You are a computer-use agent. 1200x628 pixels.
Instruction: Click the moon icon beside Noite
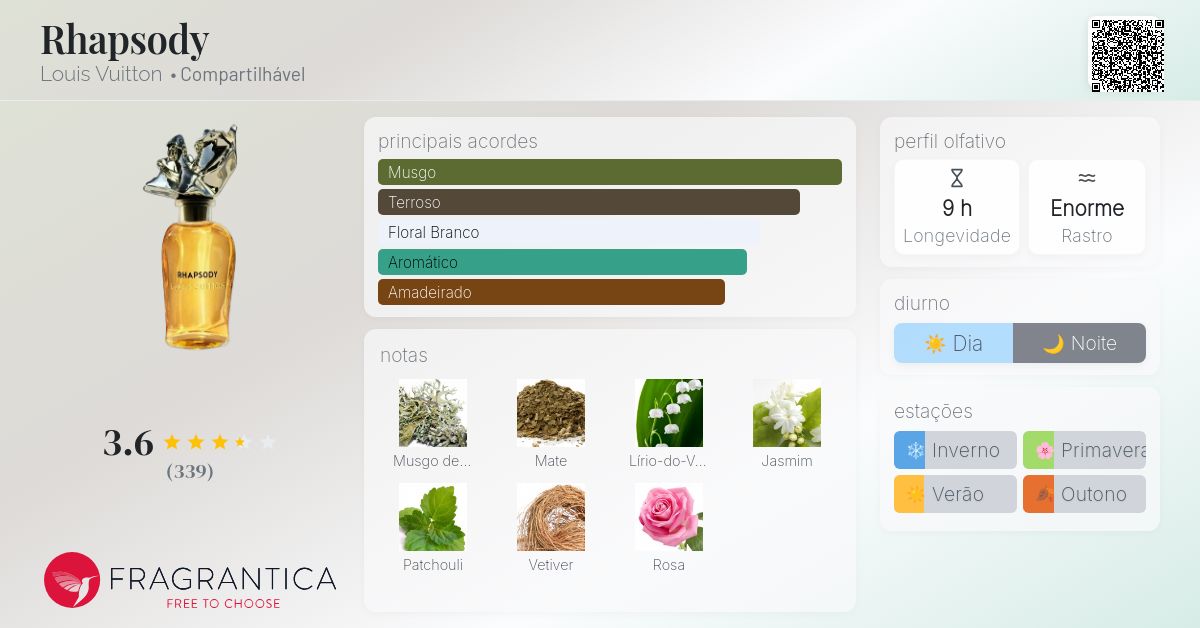tap(1053, 343)
